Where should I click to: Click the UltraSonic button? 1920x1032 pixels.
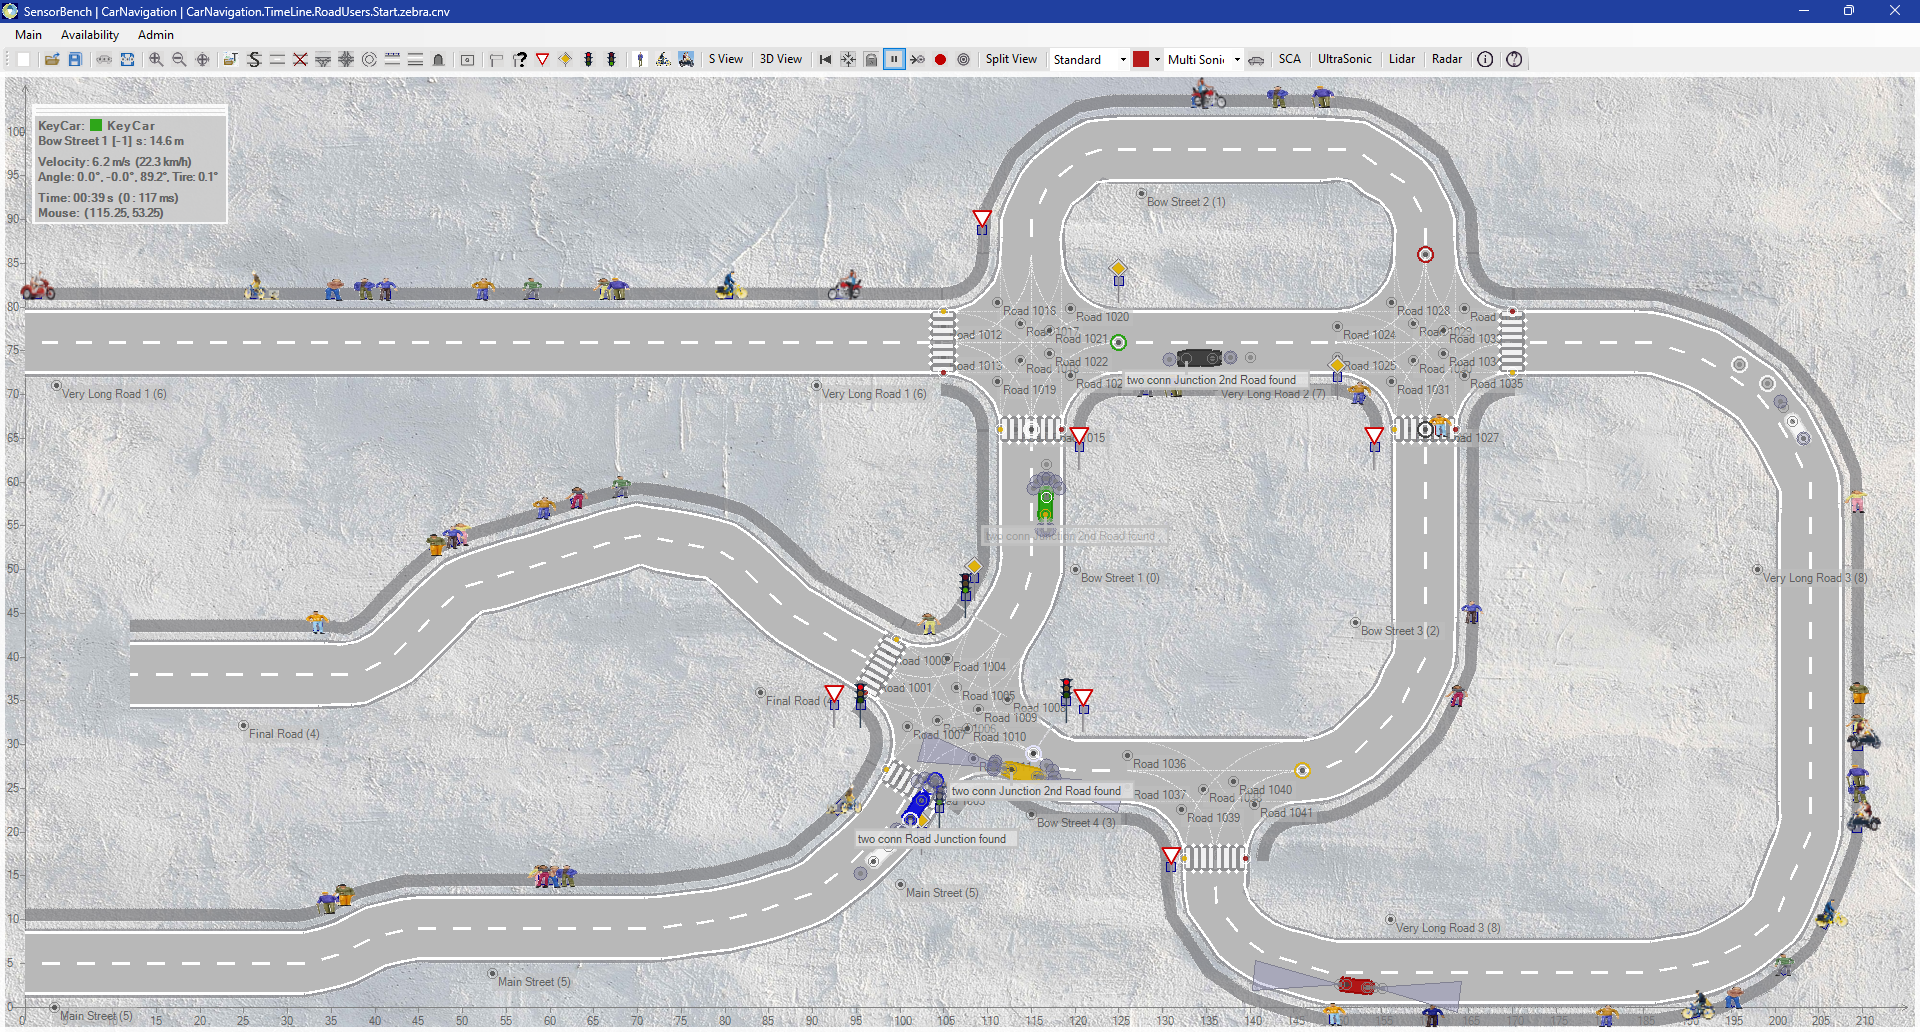tap(1345, 59)
